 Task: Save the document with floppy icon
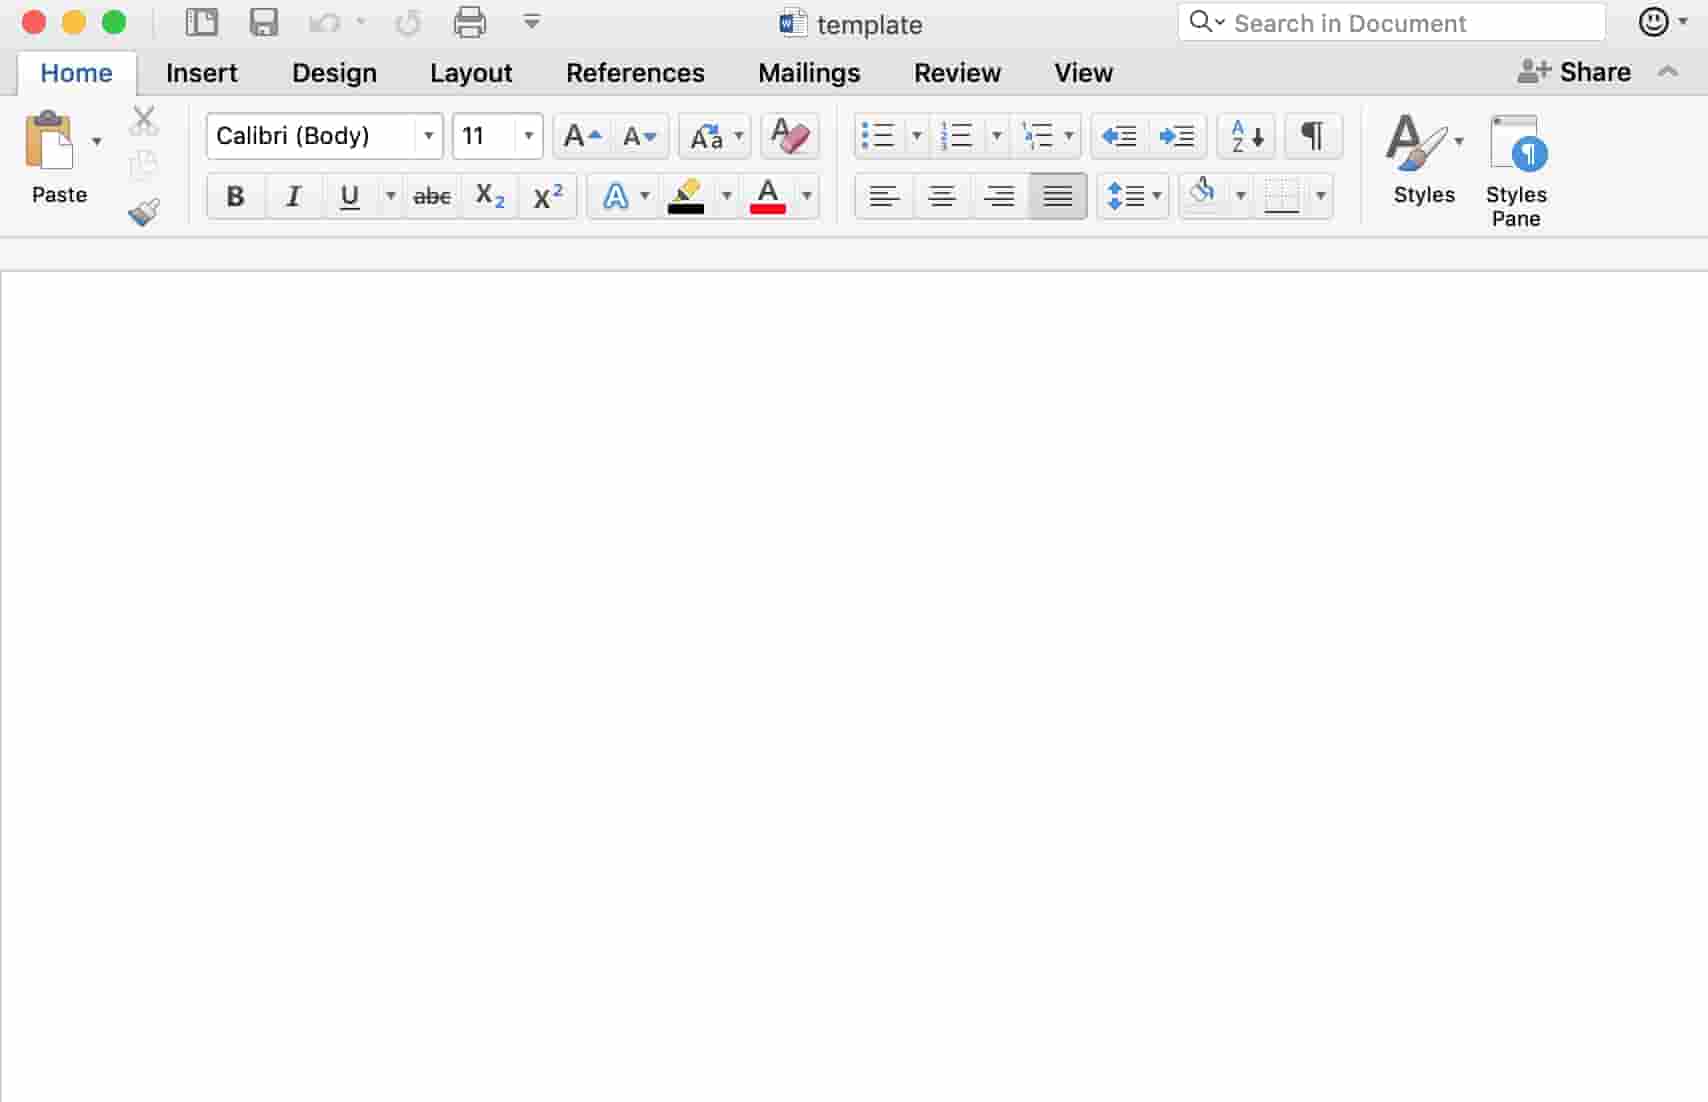tap(264, 22)
